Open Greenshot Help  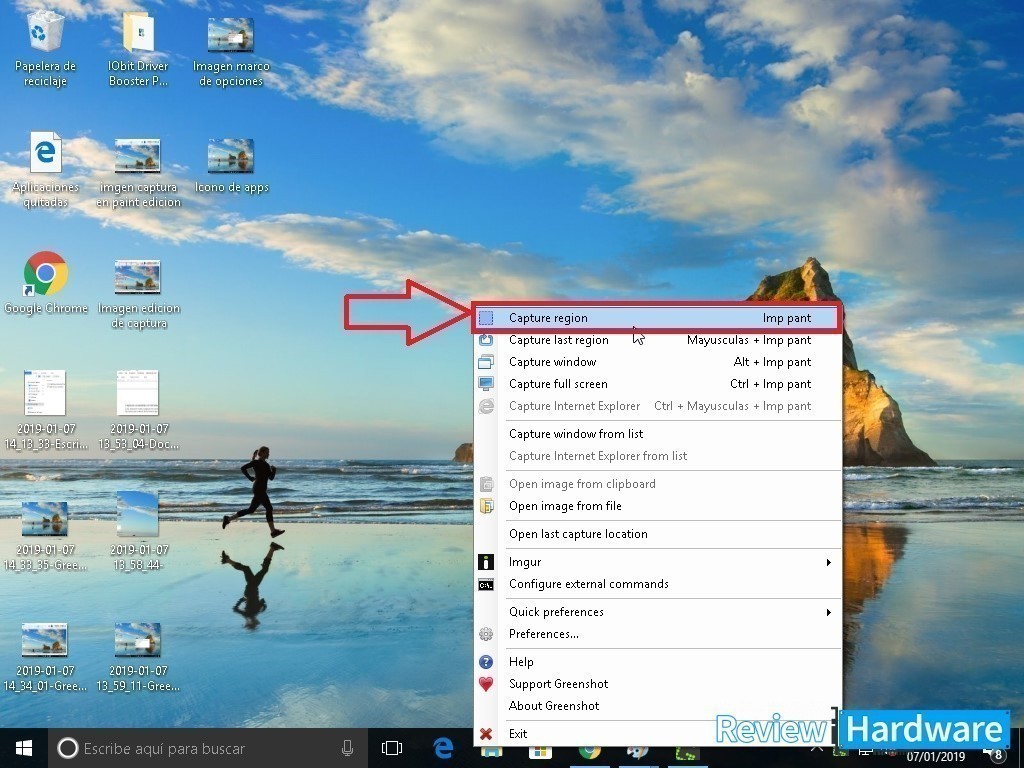pyautogui.click(x=657, y=662)
